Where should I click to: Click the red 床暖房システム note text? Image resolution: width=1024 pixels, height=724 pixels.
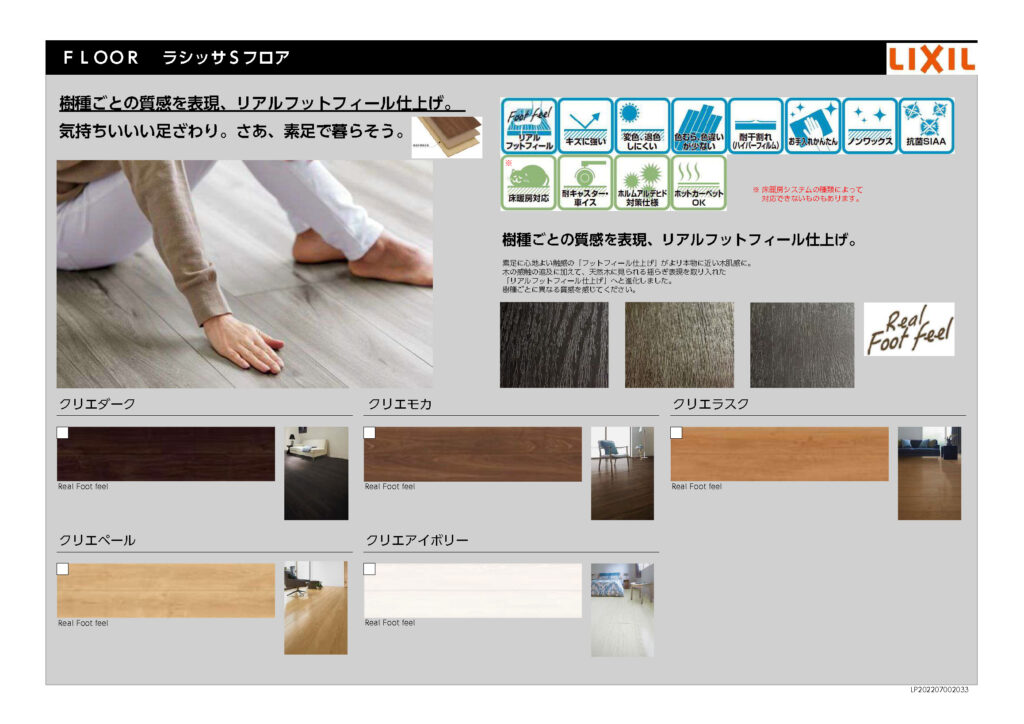(808, 194)
